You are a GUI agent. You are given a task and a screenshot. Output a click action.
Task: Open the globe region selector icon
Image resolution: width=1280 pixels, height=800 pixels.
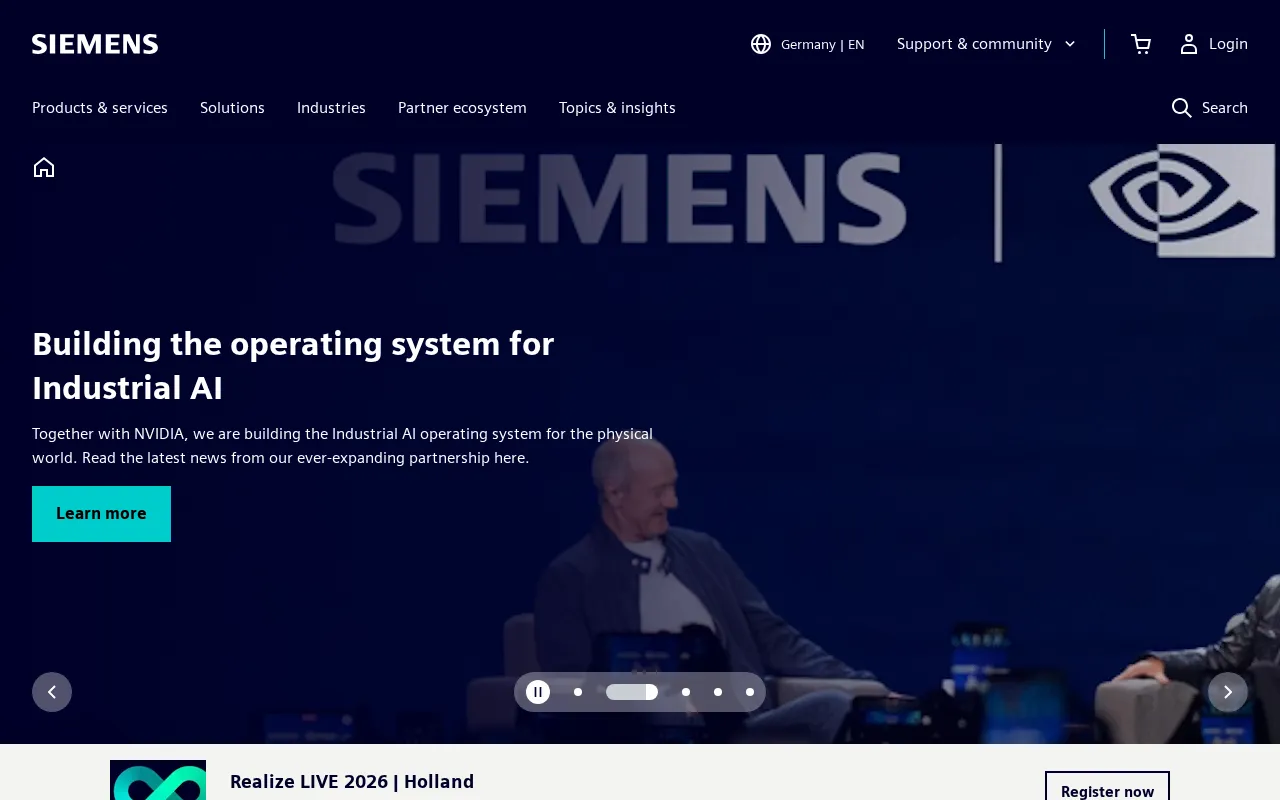761,44
